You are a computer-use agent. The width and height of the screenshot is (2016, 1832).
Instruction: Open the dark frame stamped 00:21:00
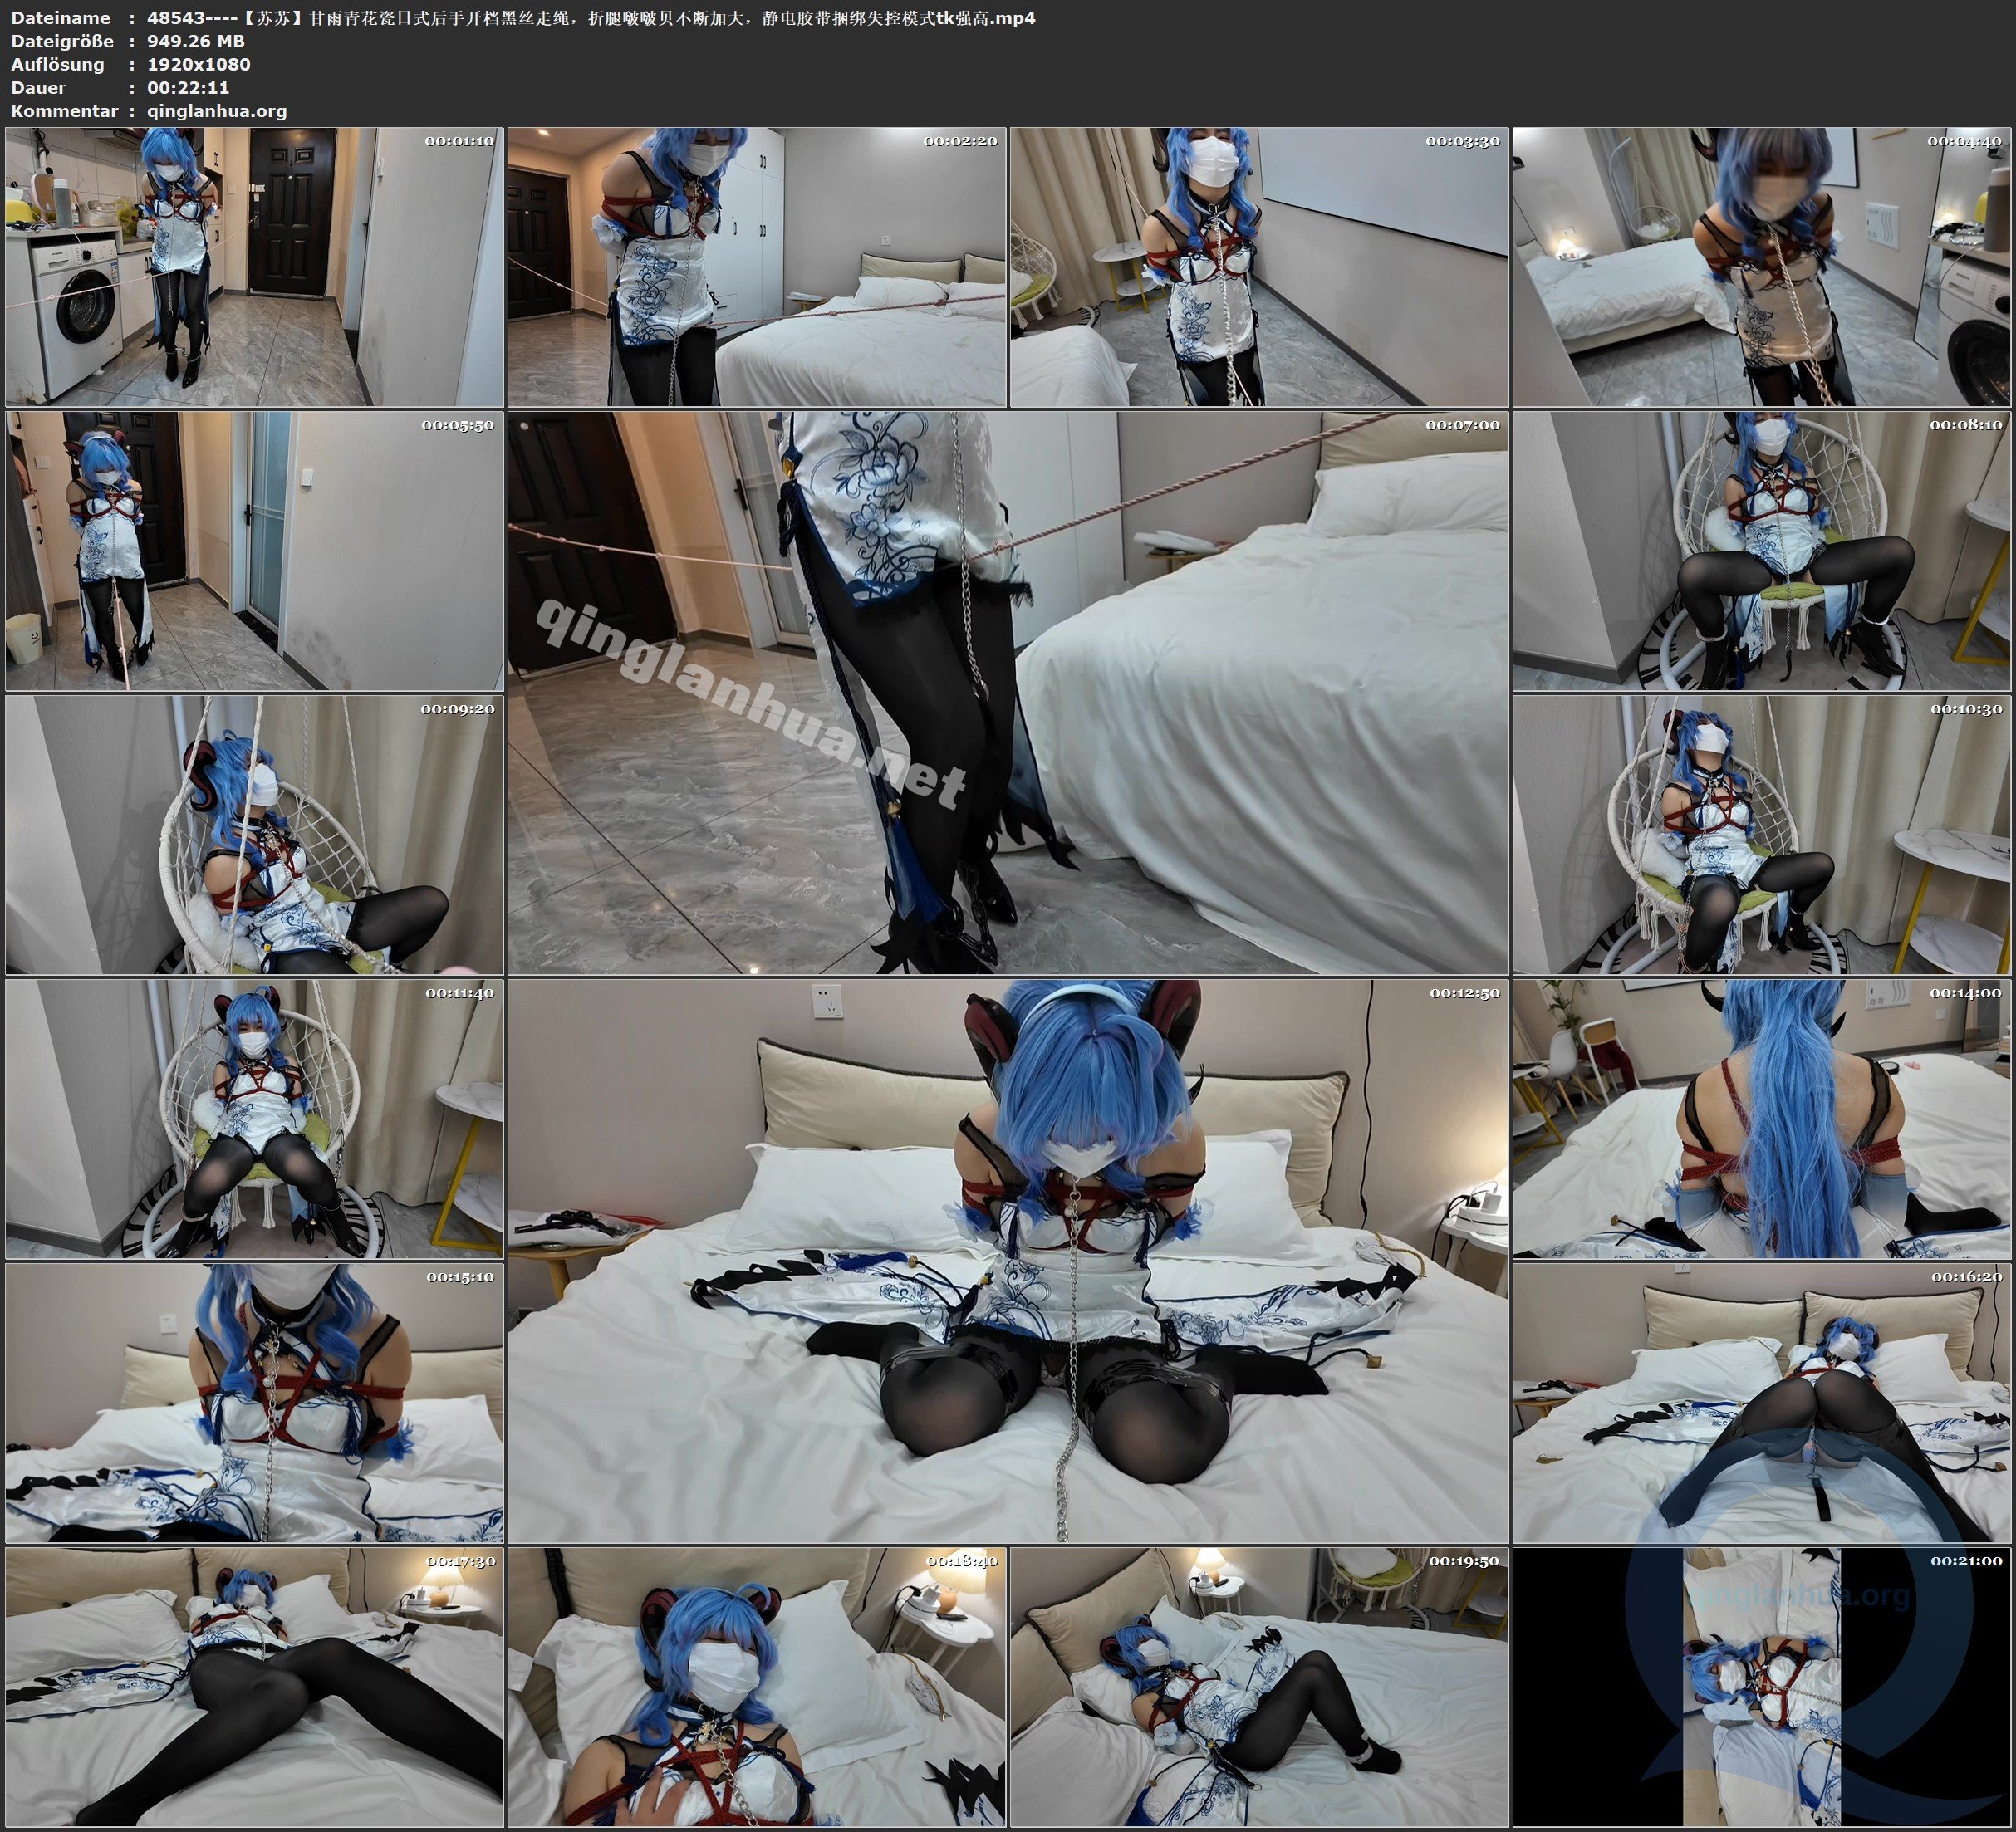point(1761,1686)
